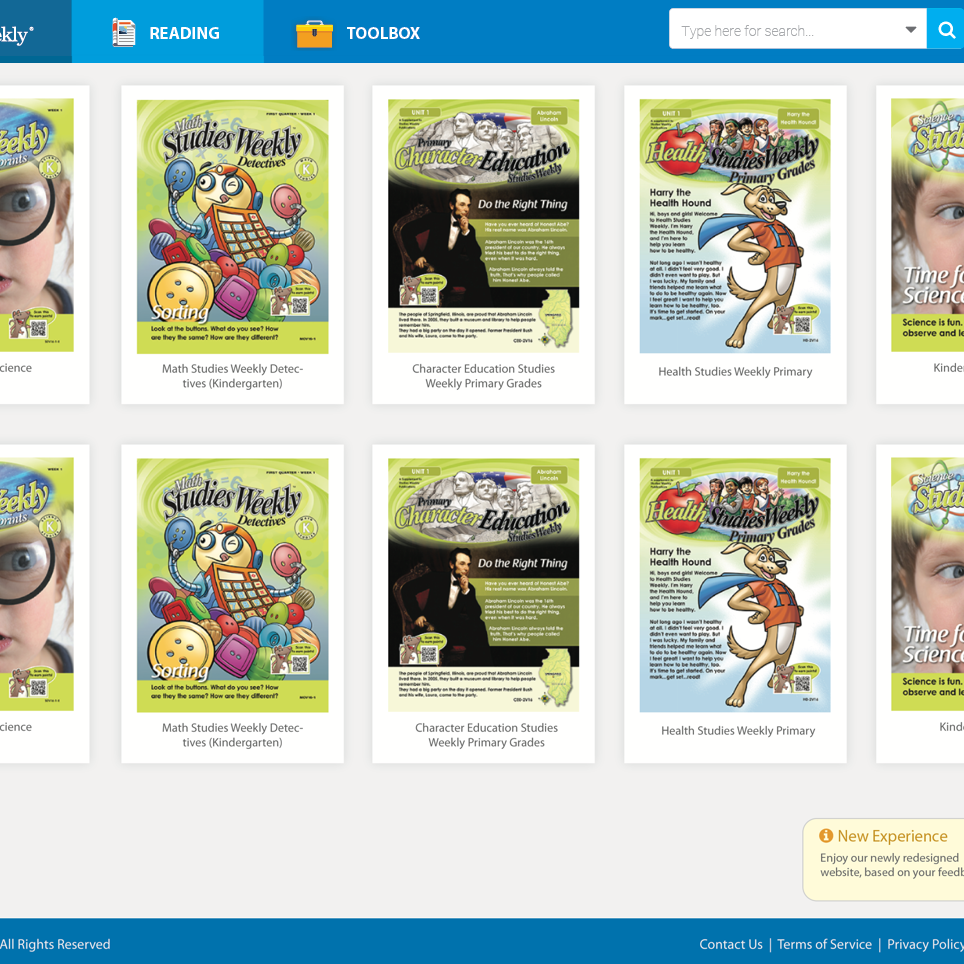Open top-row Math Studies Weekly Detectives cover

click(232, 227)
